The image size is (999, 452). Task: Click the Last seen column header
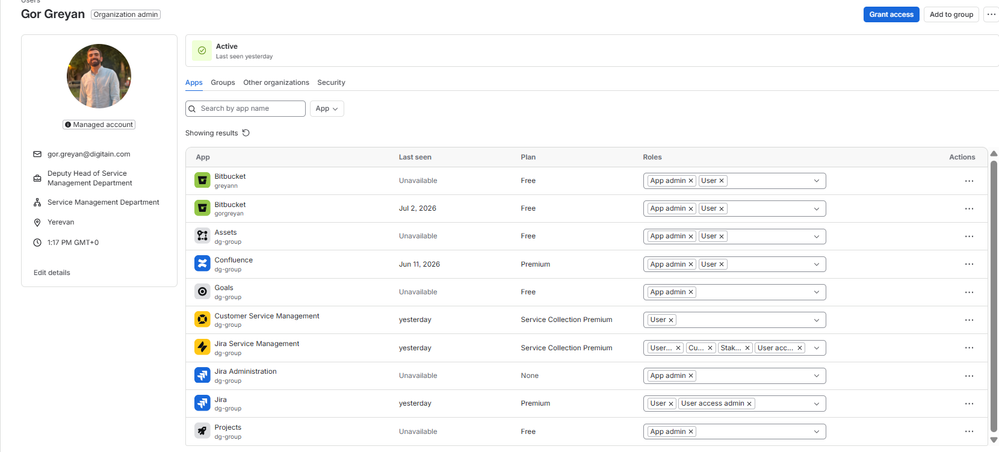415,157
